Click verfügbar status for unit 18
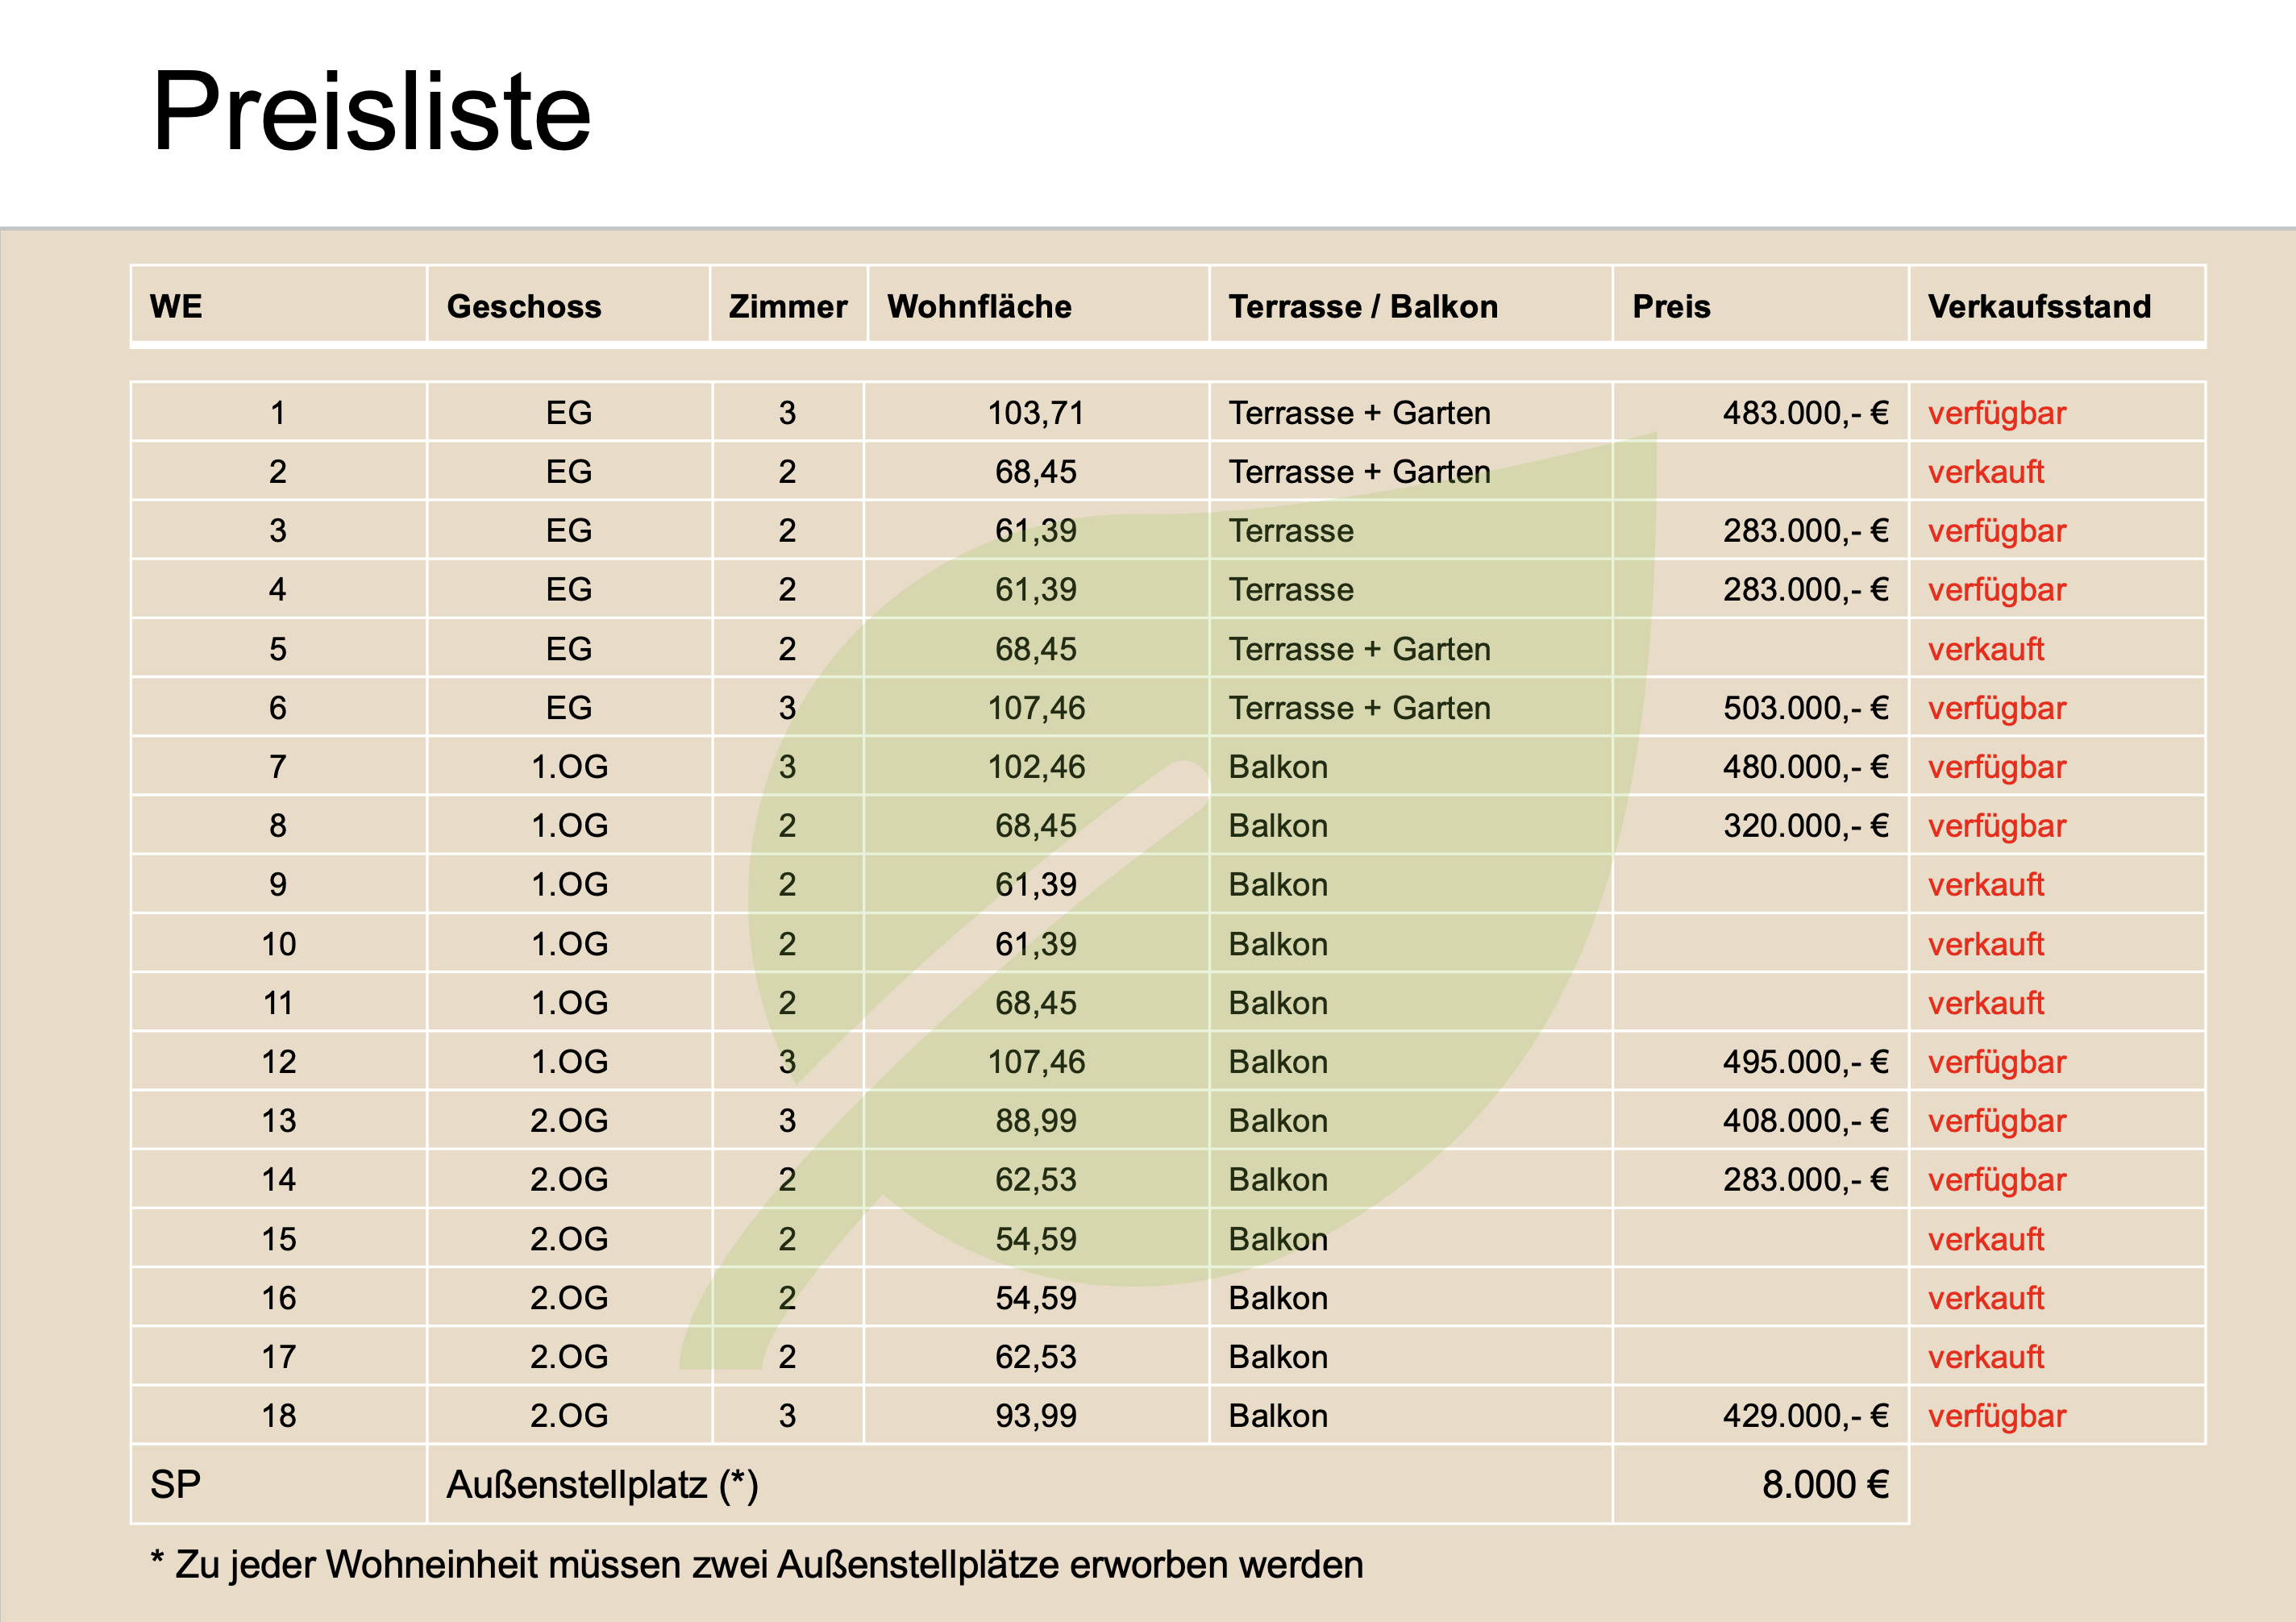2296x1622 pixels. click(1996, 1416)
